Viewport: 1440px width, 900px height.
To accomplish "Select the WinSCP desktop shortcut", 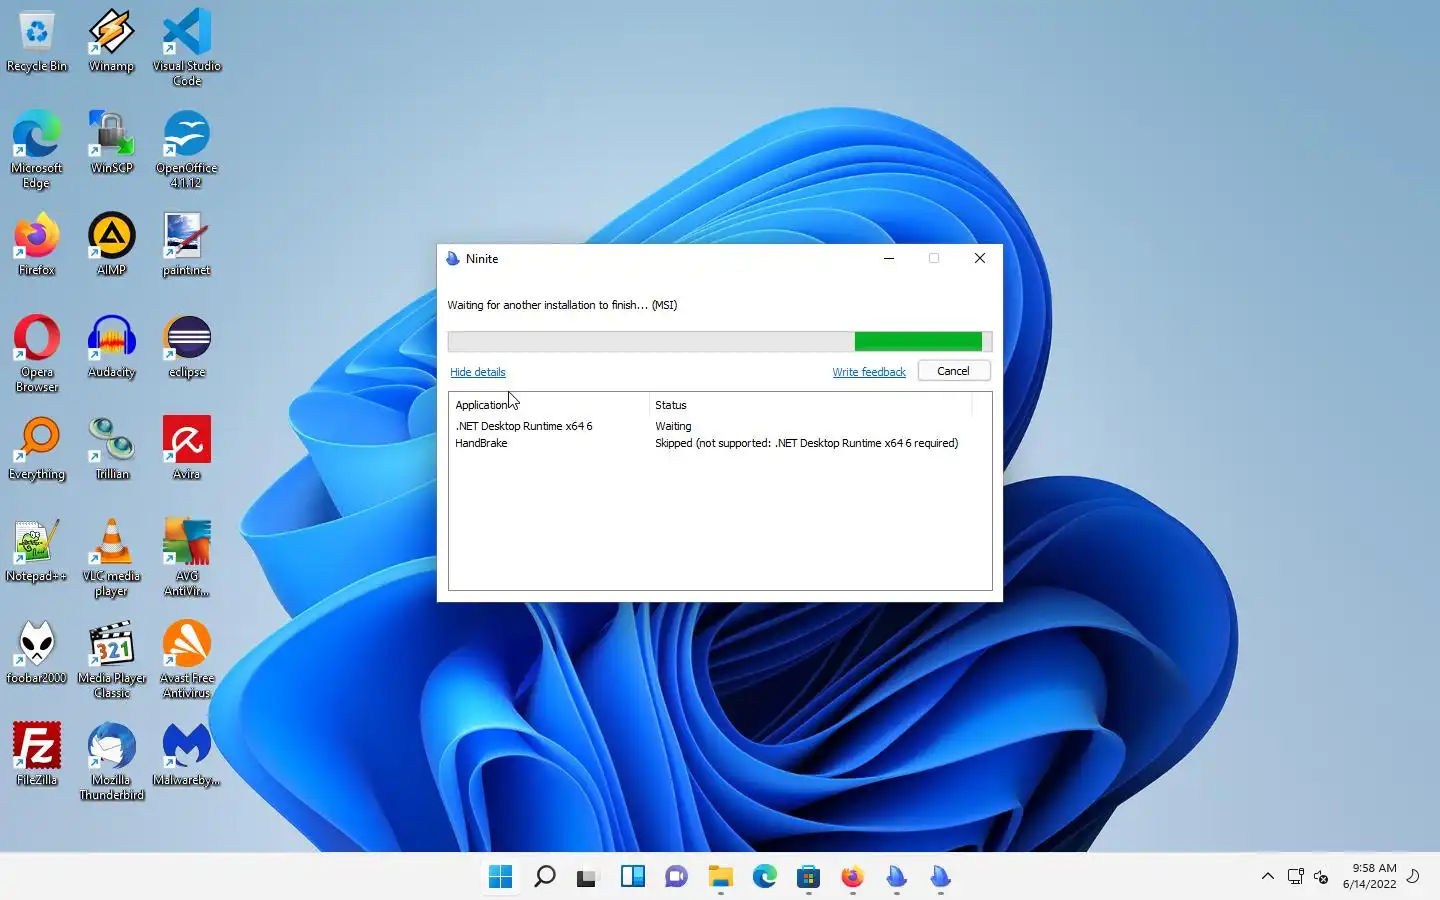I will pos(111,143).
